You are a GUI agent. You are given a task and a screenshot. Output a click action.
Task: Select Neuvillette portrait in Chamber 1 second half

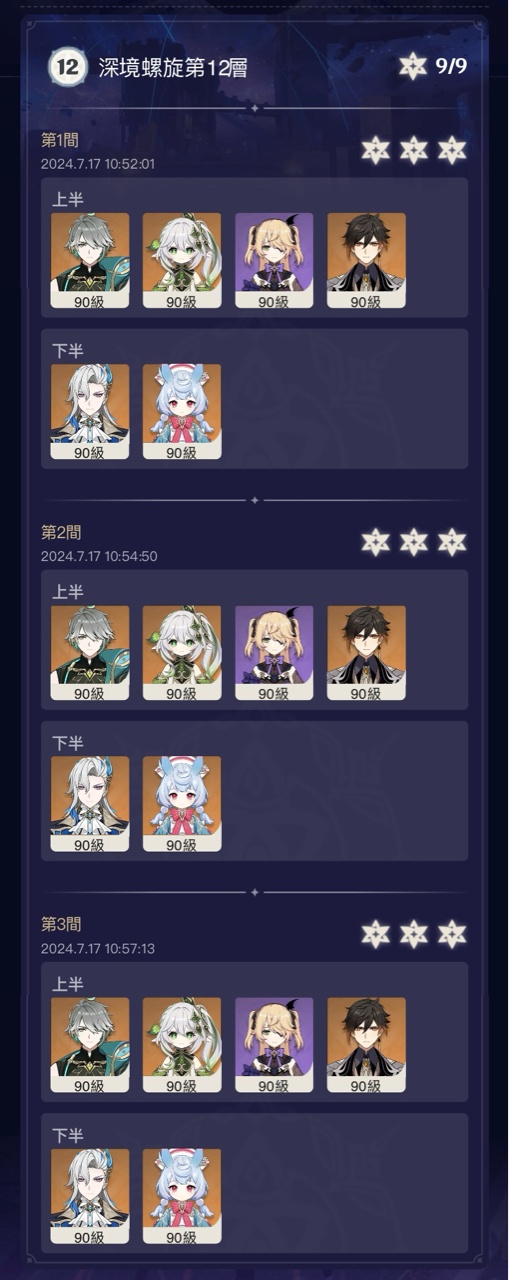point(90,411)
